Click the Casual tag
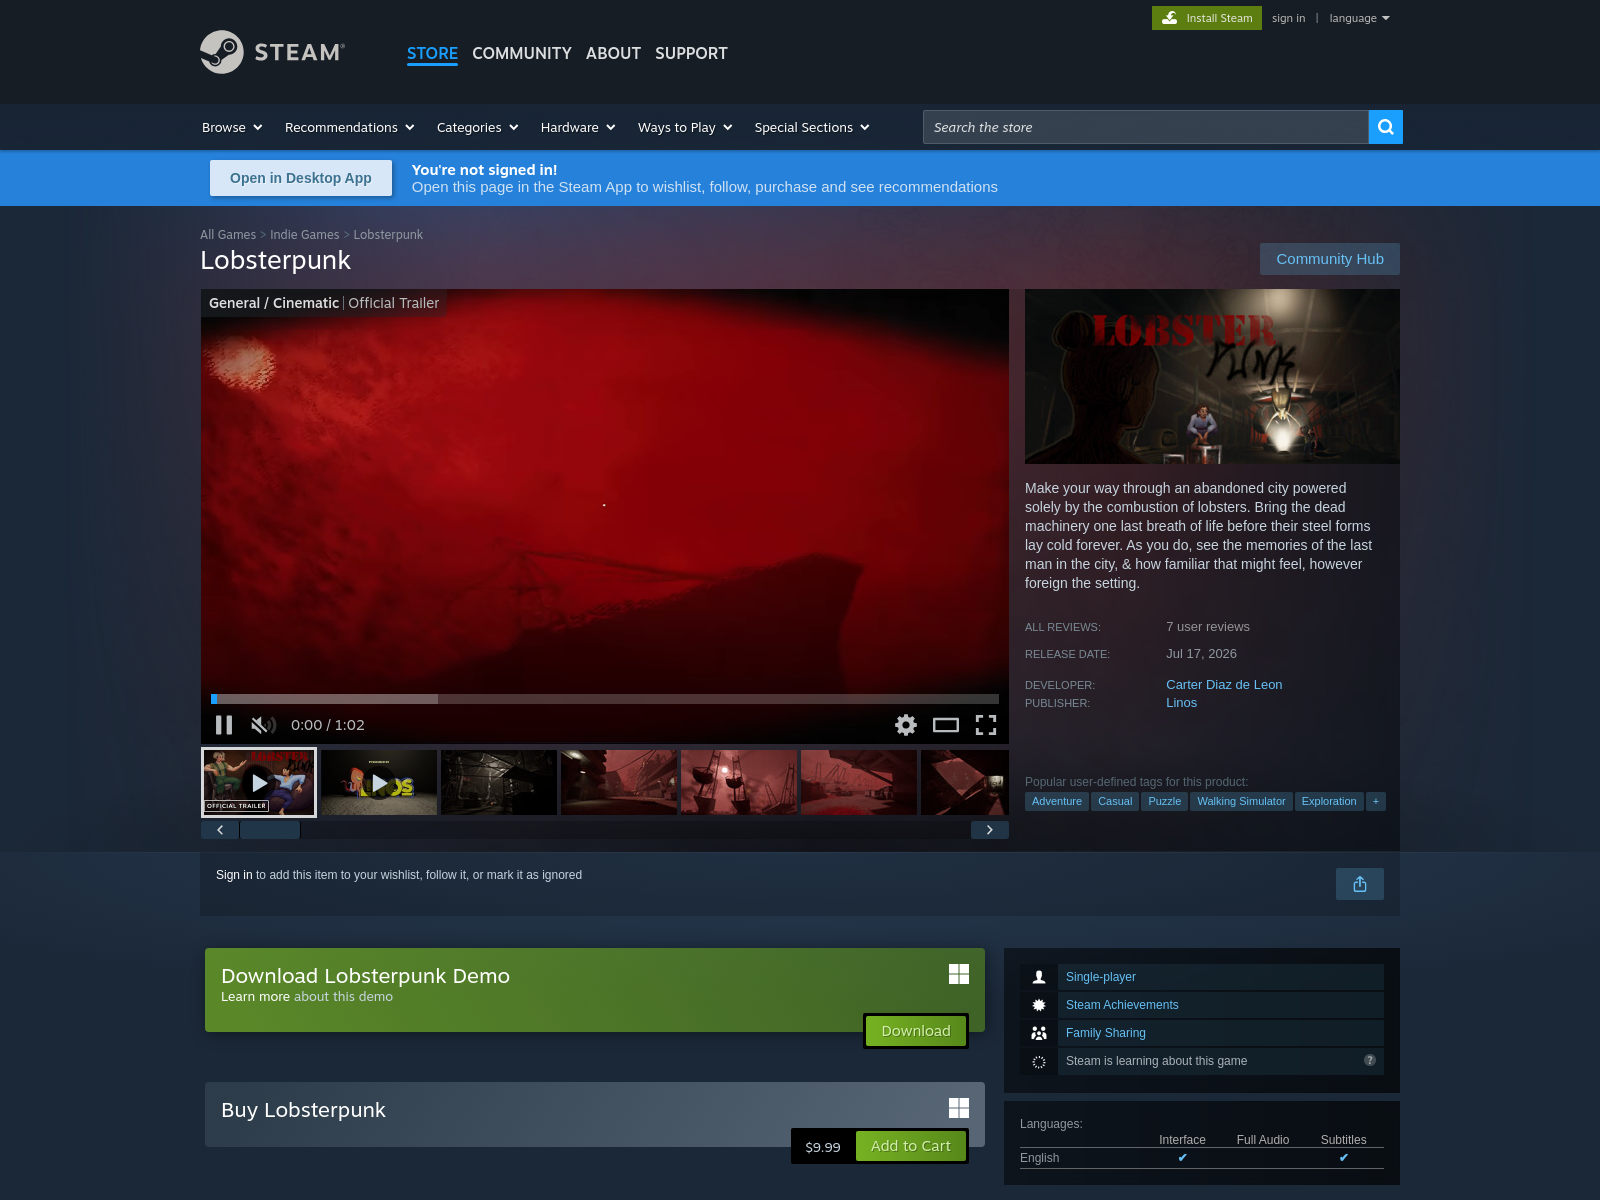Viewport: 1600px width, 1200px height. [x=1115, y=801]
